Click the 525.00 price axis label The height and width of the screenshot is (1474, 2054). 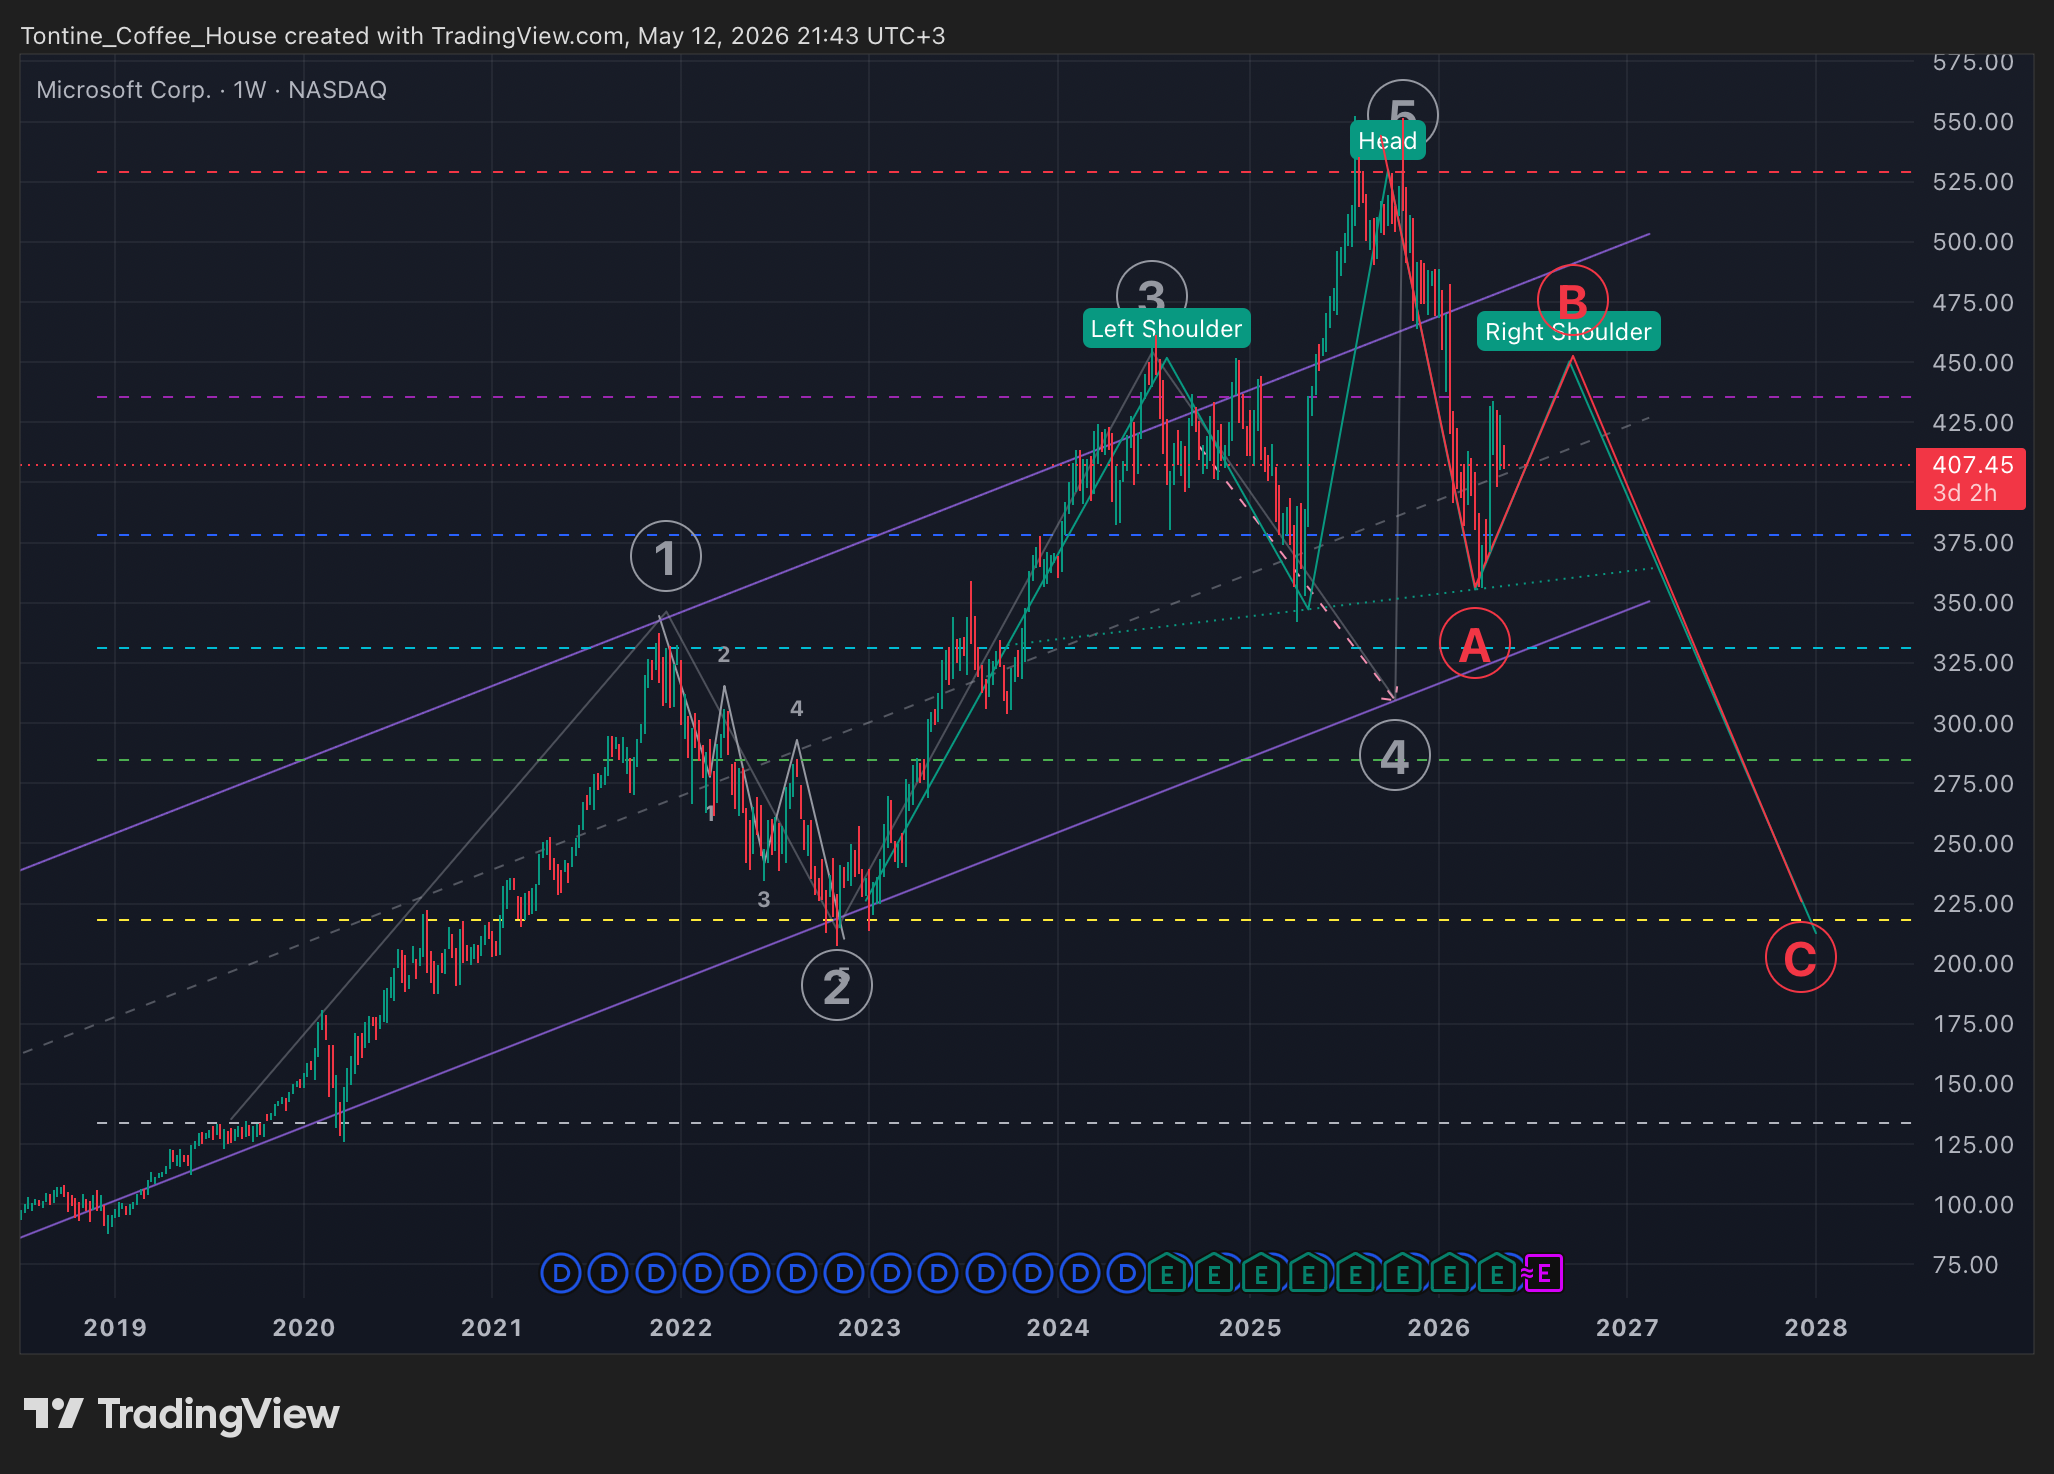(1973, 182)
